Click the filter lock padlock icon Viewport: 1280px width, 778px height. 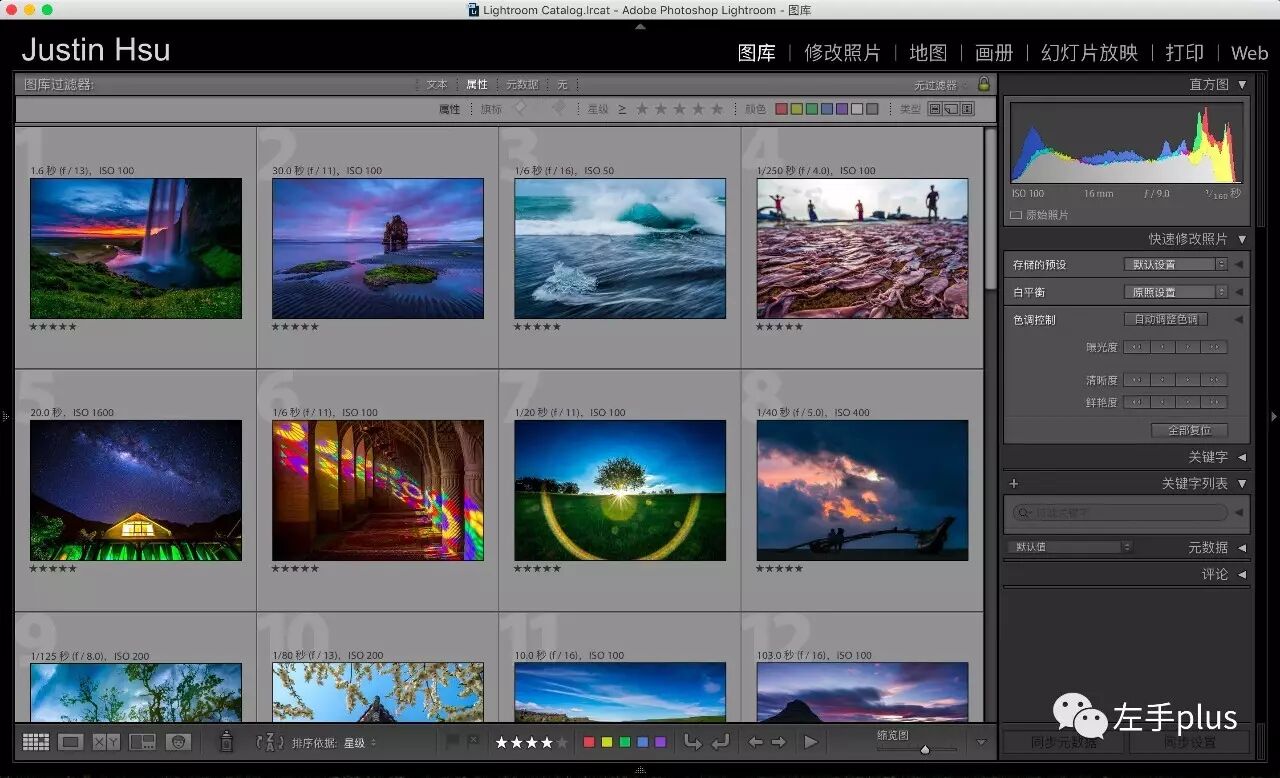point(983,85)
